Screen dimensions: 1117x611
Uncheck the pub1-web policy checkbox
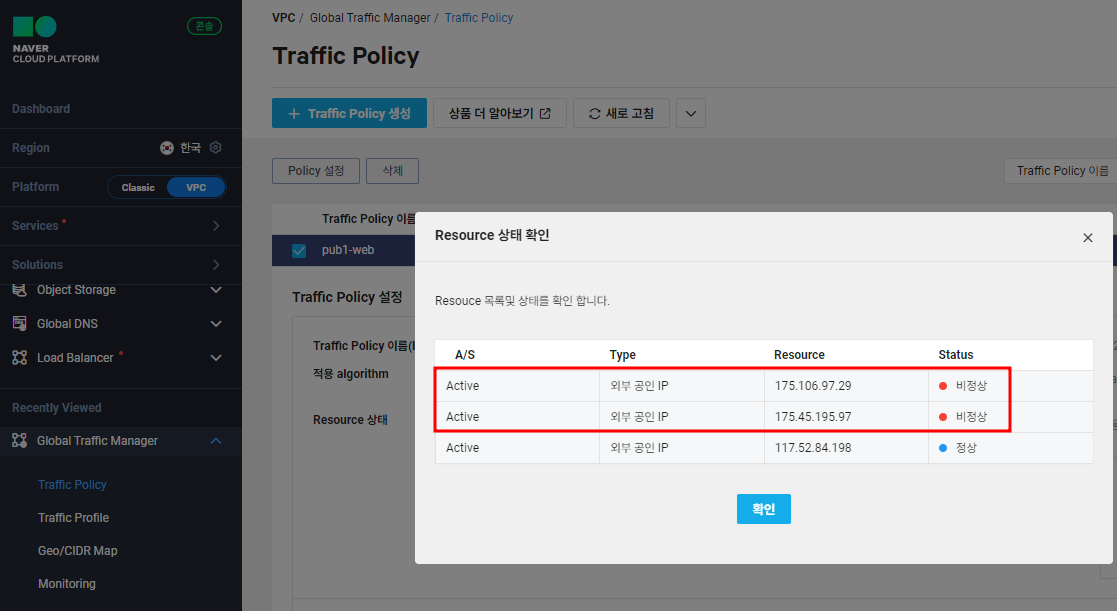pos(298,250)
